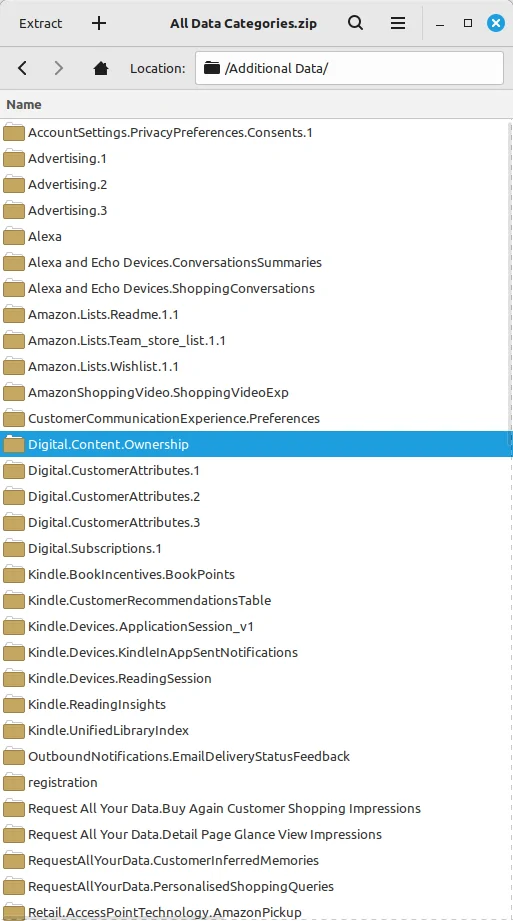Click the Extract button
The height and width of the screenshot is (921, 513).
41,23
